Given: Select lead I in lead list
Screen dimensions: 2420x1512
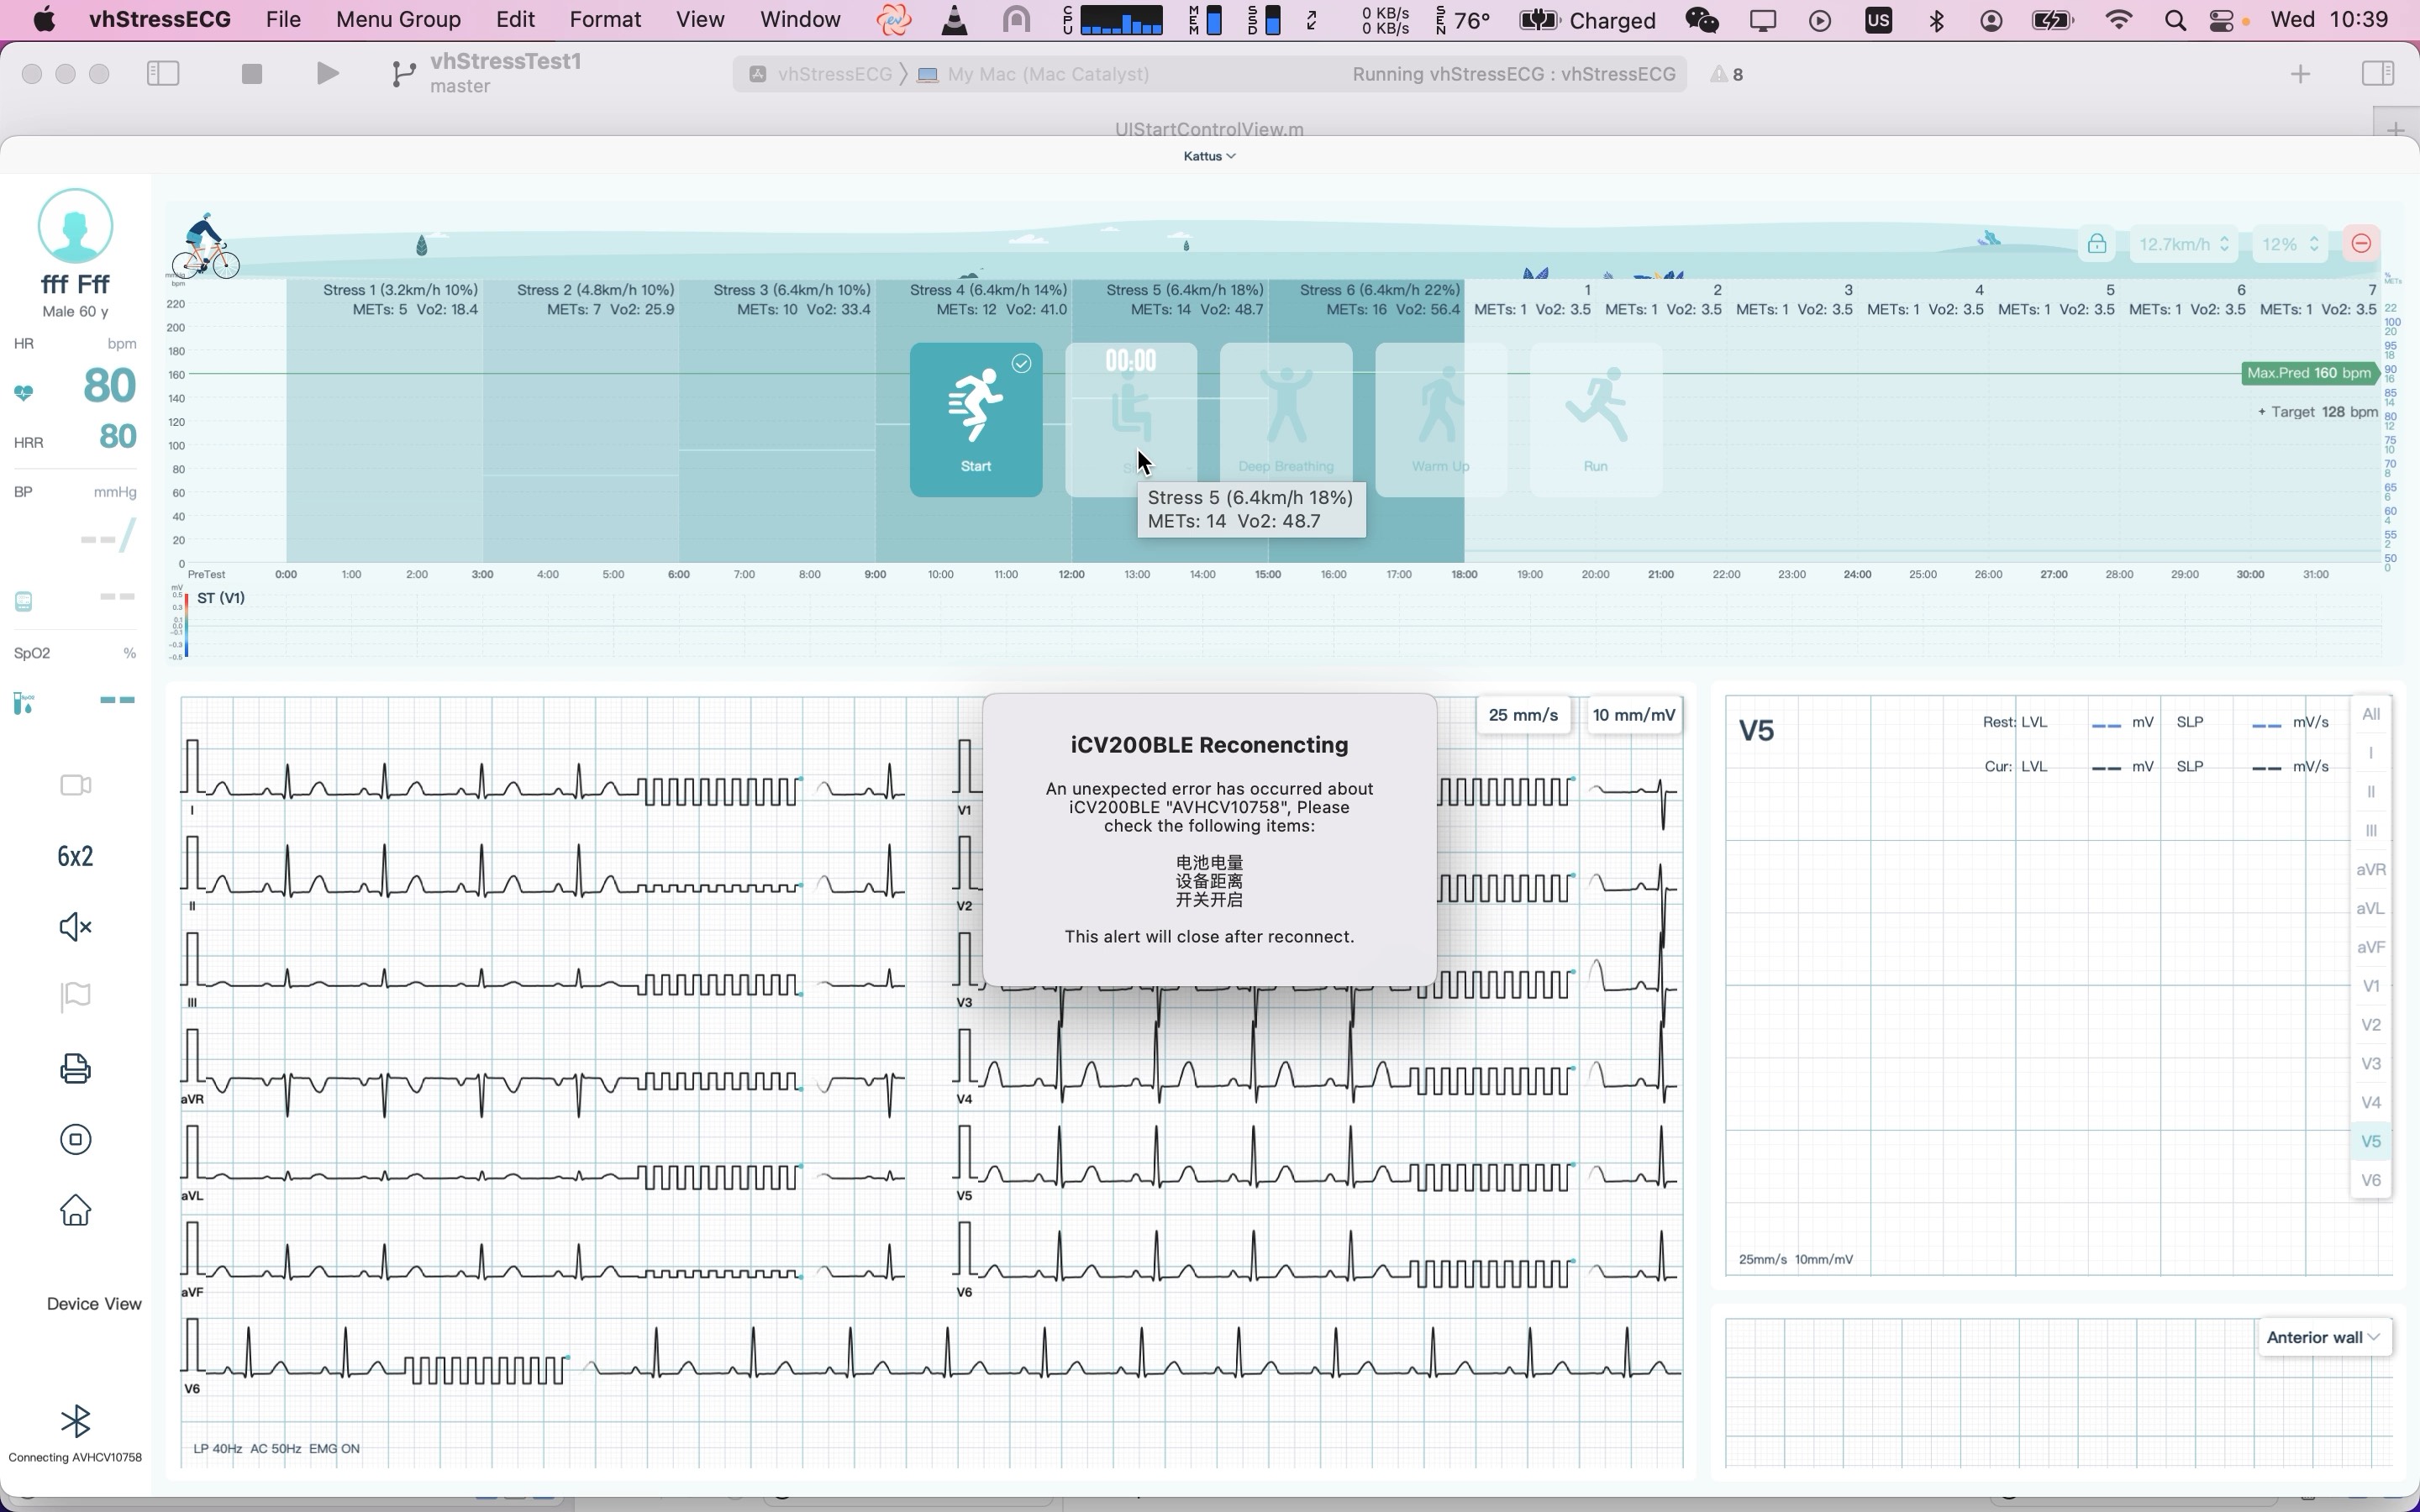Looking at the screenshot, I should click(x=2371, y=753).
